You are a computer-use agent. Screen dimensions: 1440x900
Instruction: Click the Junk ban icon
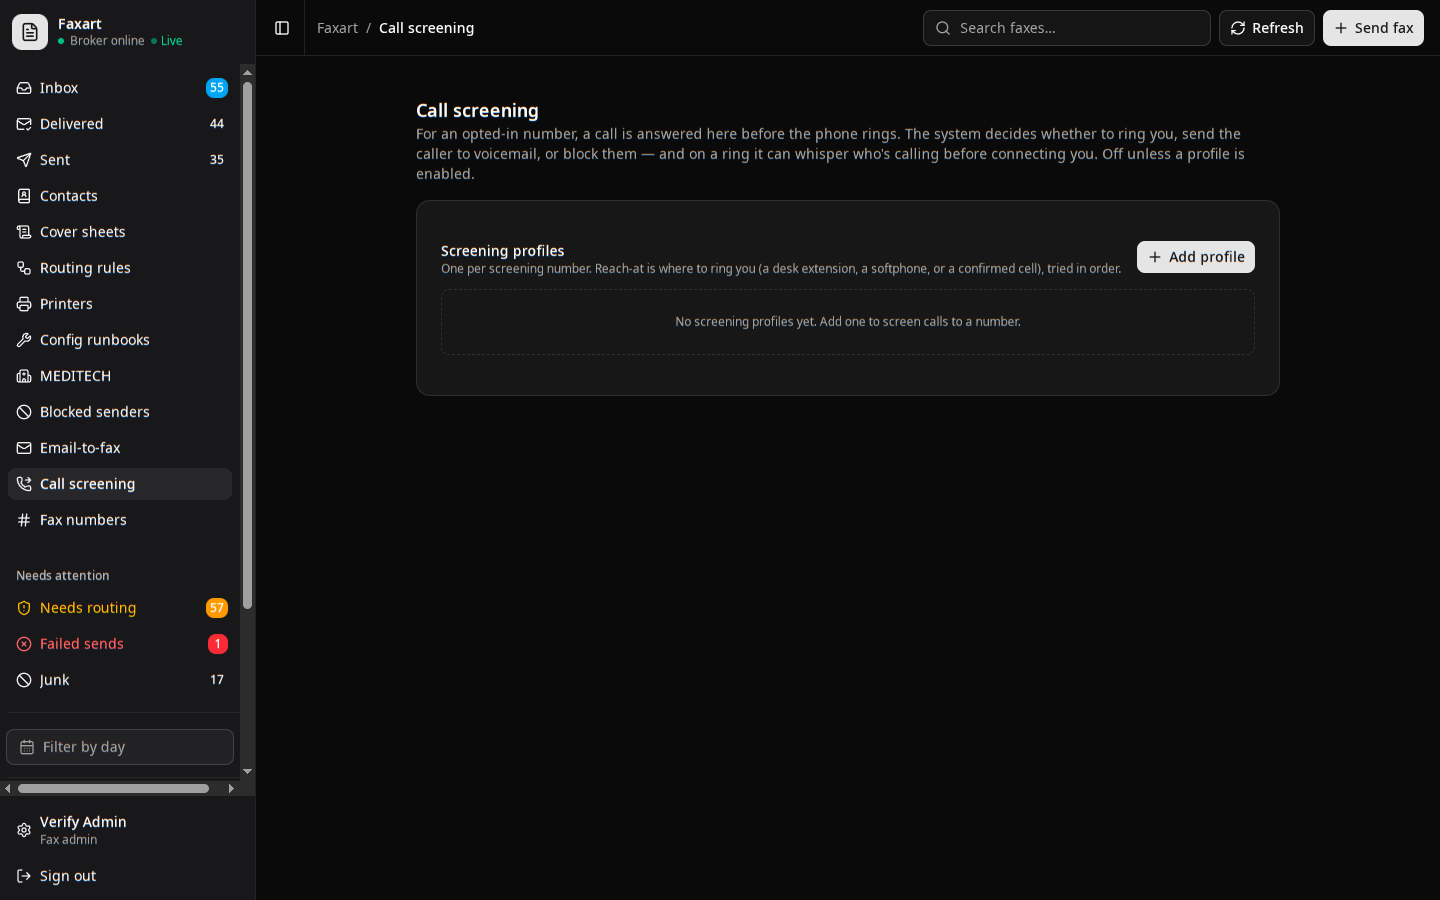click(24, 680)
